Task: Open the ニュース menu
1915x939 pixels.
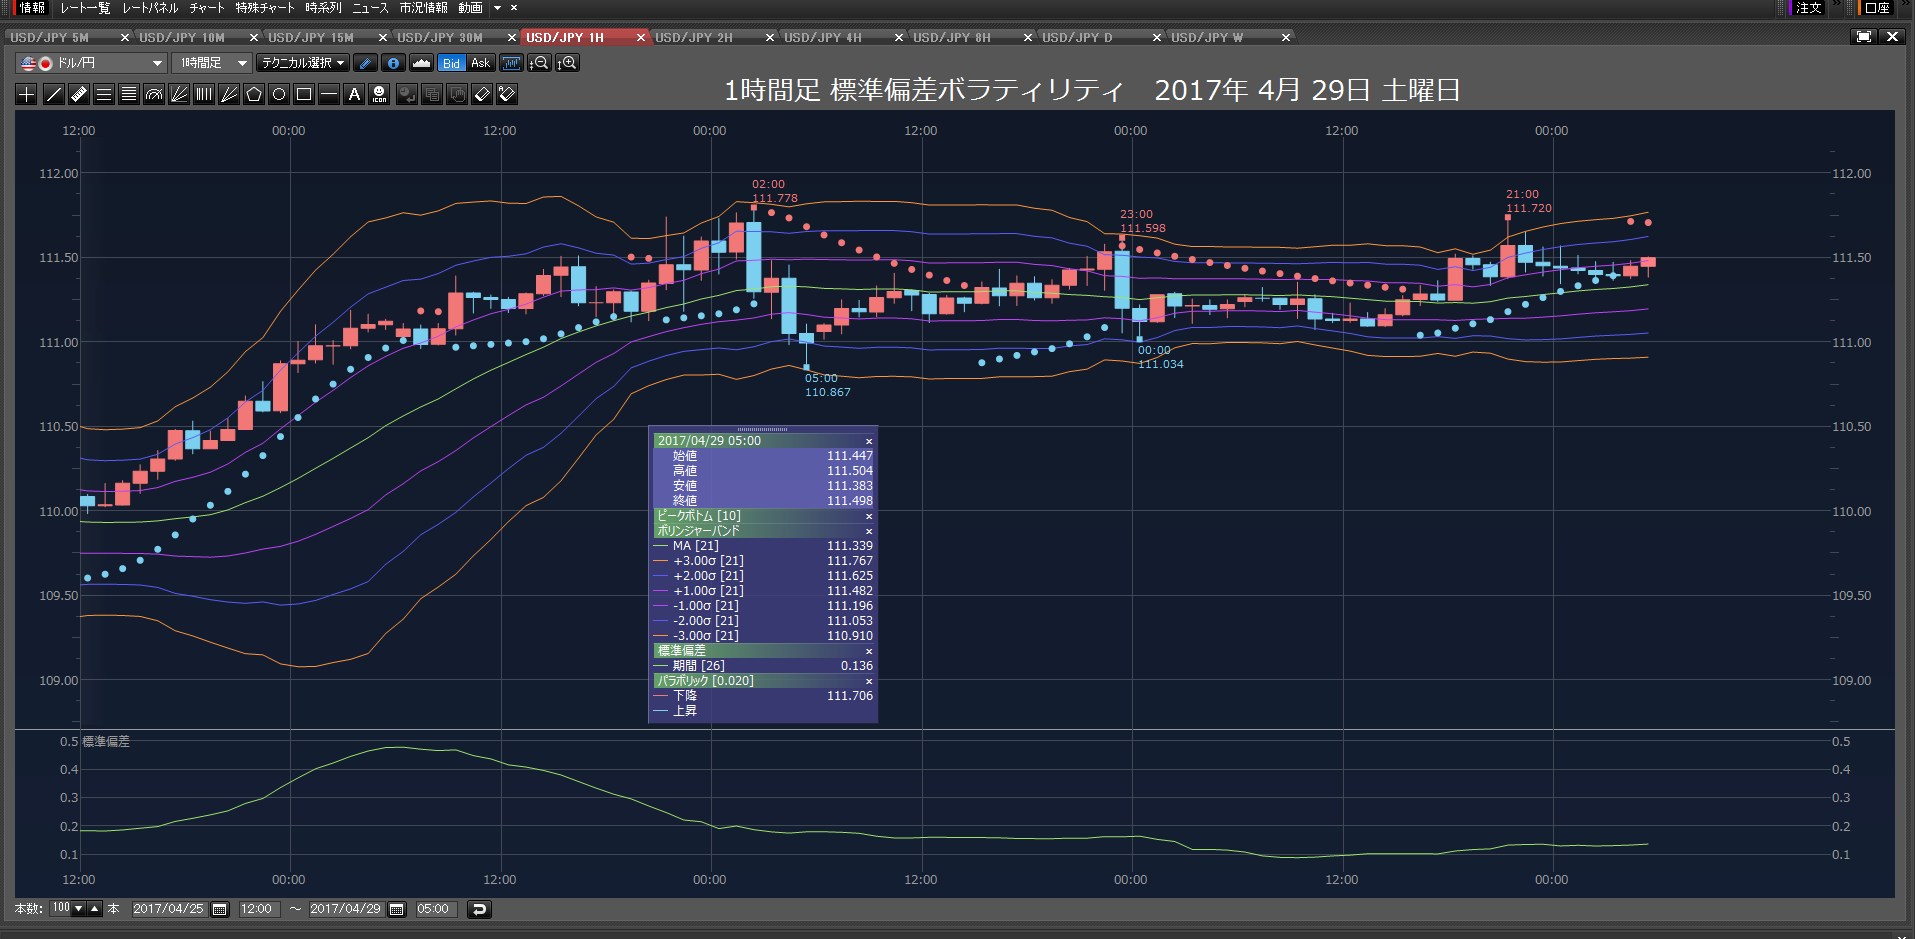Action: 370,8
